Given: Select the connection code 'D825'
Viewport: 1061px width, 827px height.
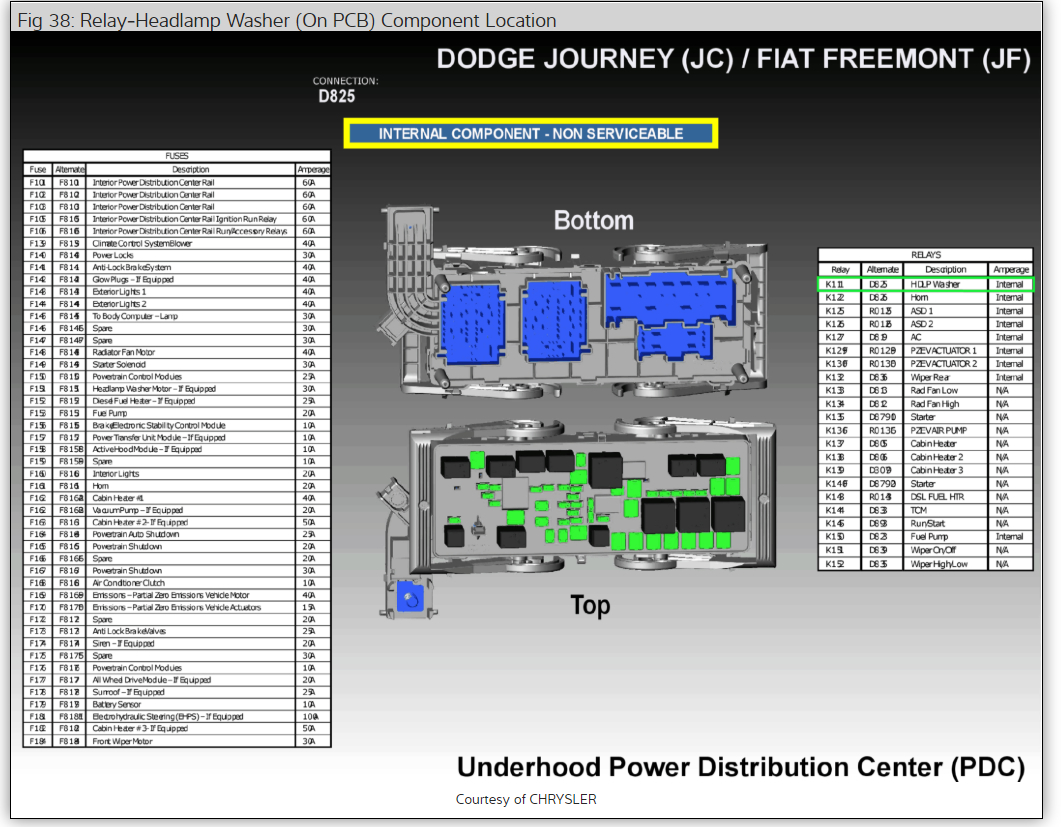Looking at the screenshot, I should [337, 96].
